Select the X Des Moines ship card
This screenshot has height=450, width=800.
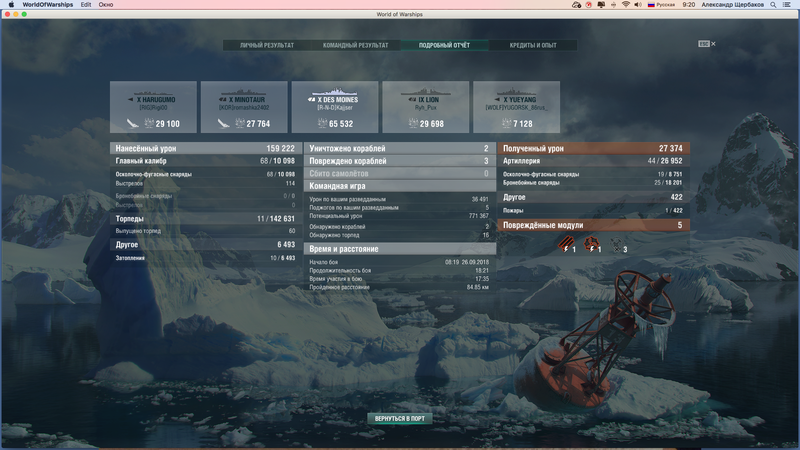click(335, 107)
